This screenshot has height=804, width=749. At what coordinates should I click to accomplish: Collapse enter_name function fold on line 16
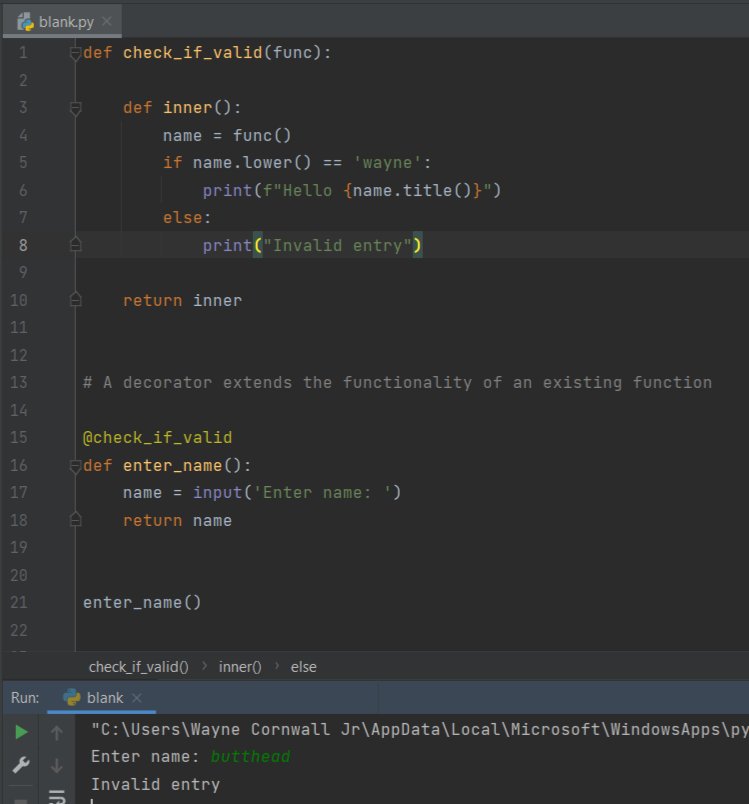[x=75, y=466]
